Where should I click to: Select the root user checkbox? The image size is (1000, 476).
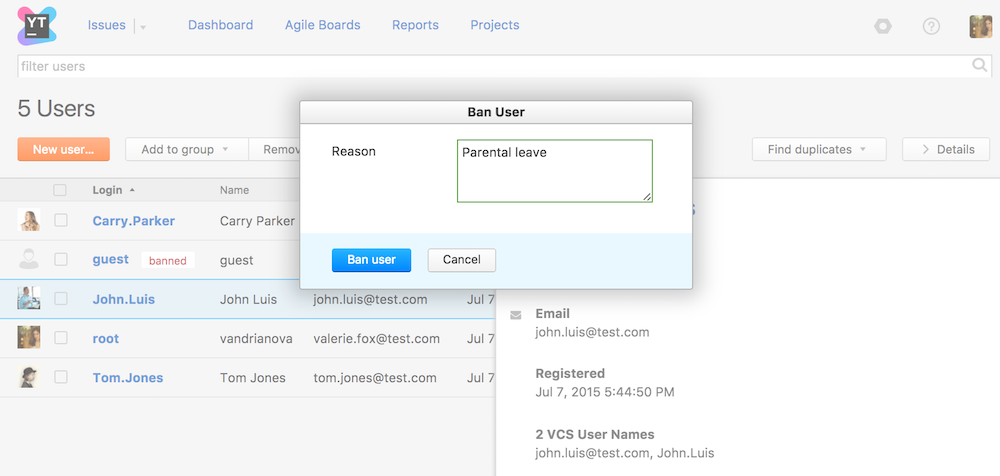61,339
